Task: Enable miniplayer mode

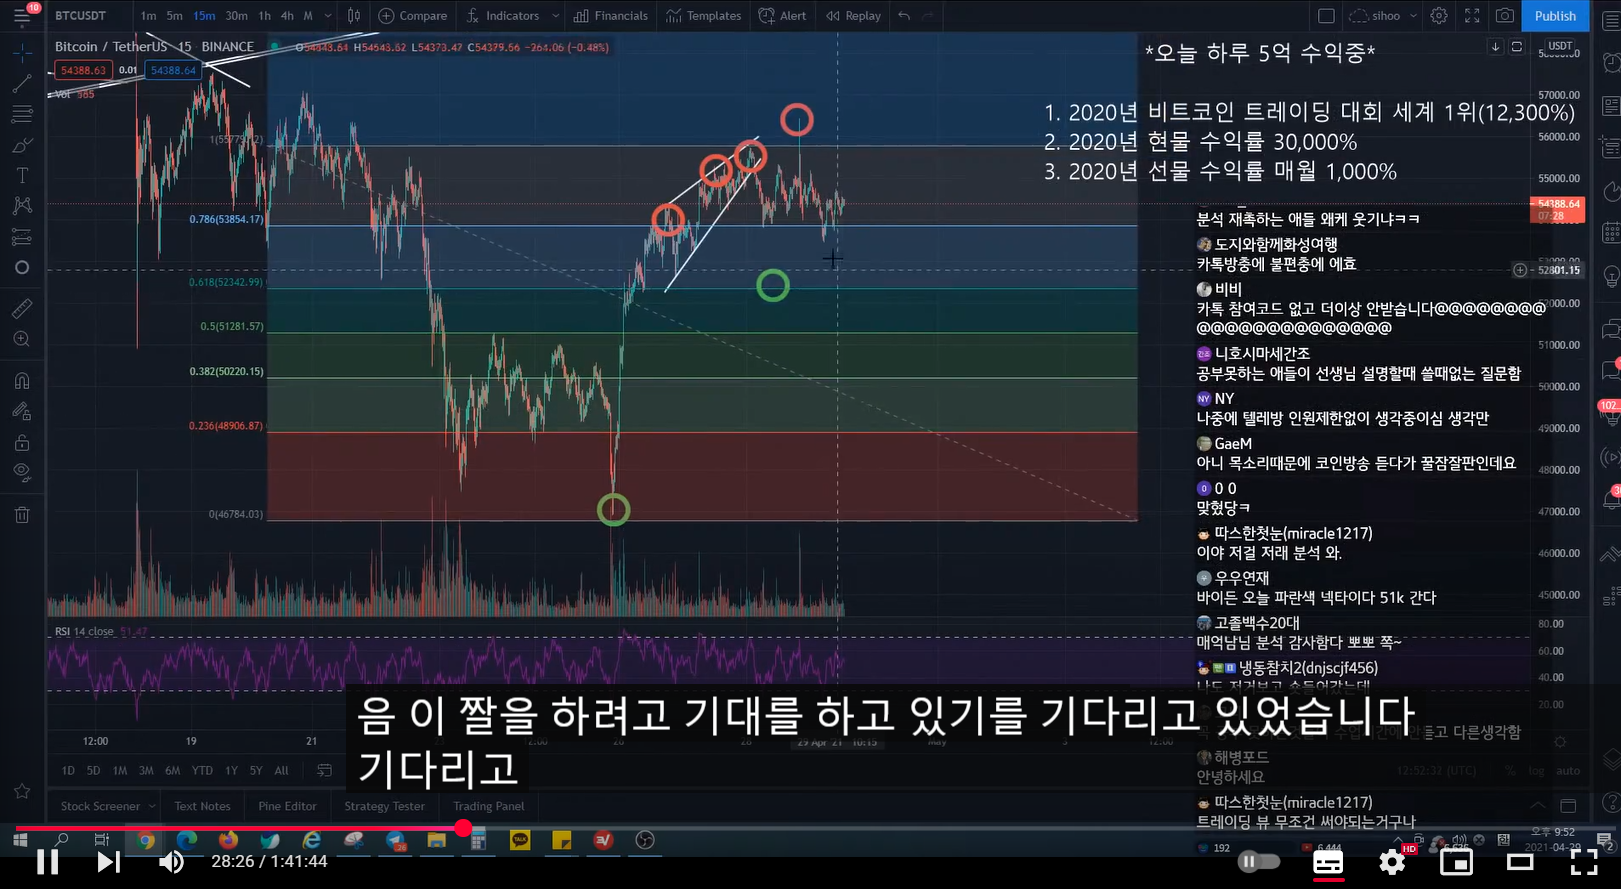Action: [1456, 862]
